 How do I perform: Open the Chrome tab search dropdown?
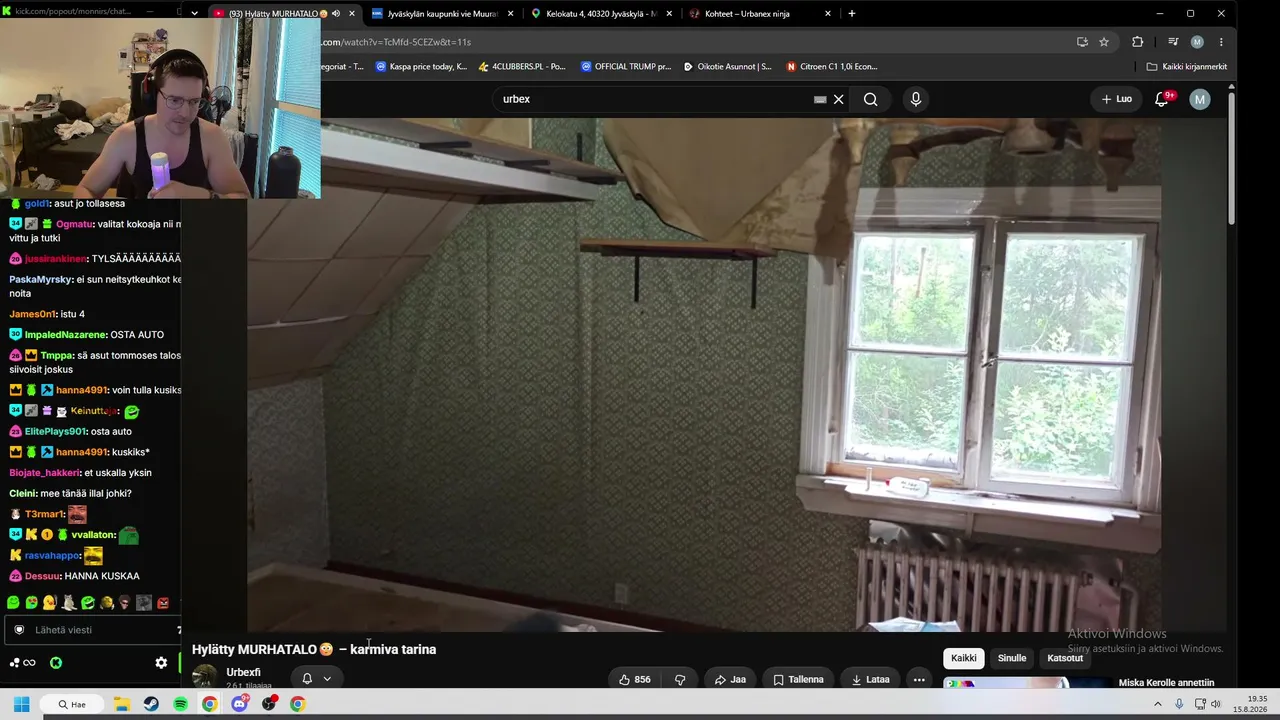tap(194, 13)
